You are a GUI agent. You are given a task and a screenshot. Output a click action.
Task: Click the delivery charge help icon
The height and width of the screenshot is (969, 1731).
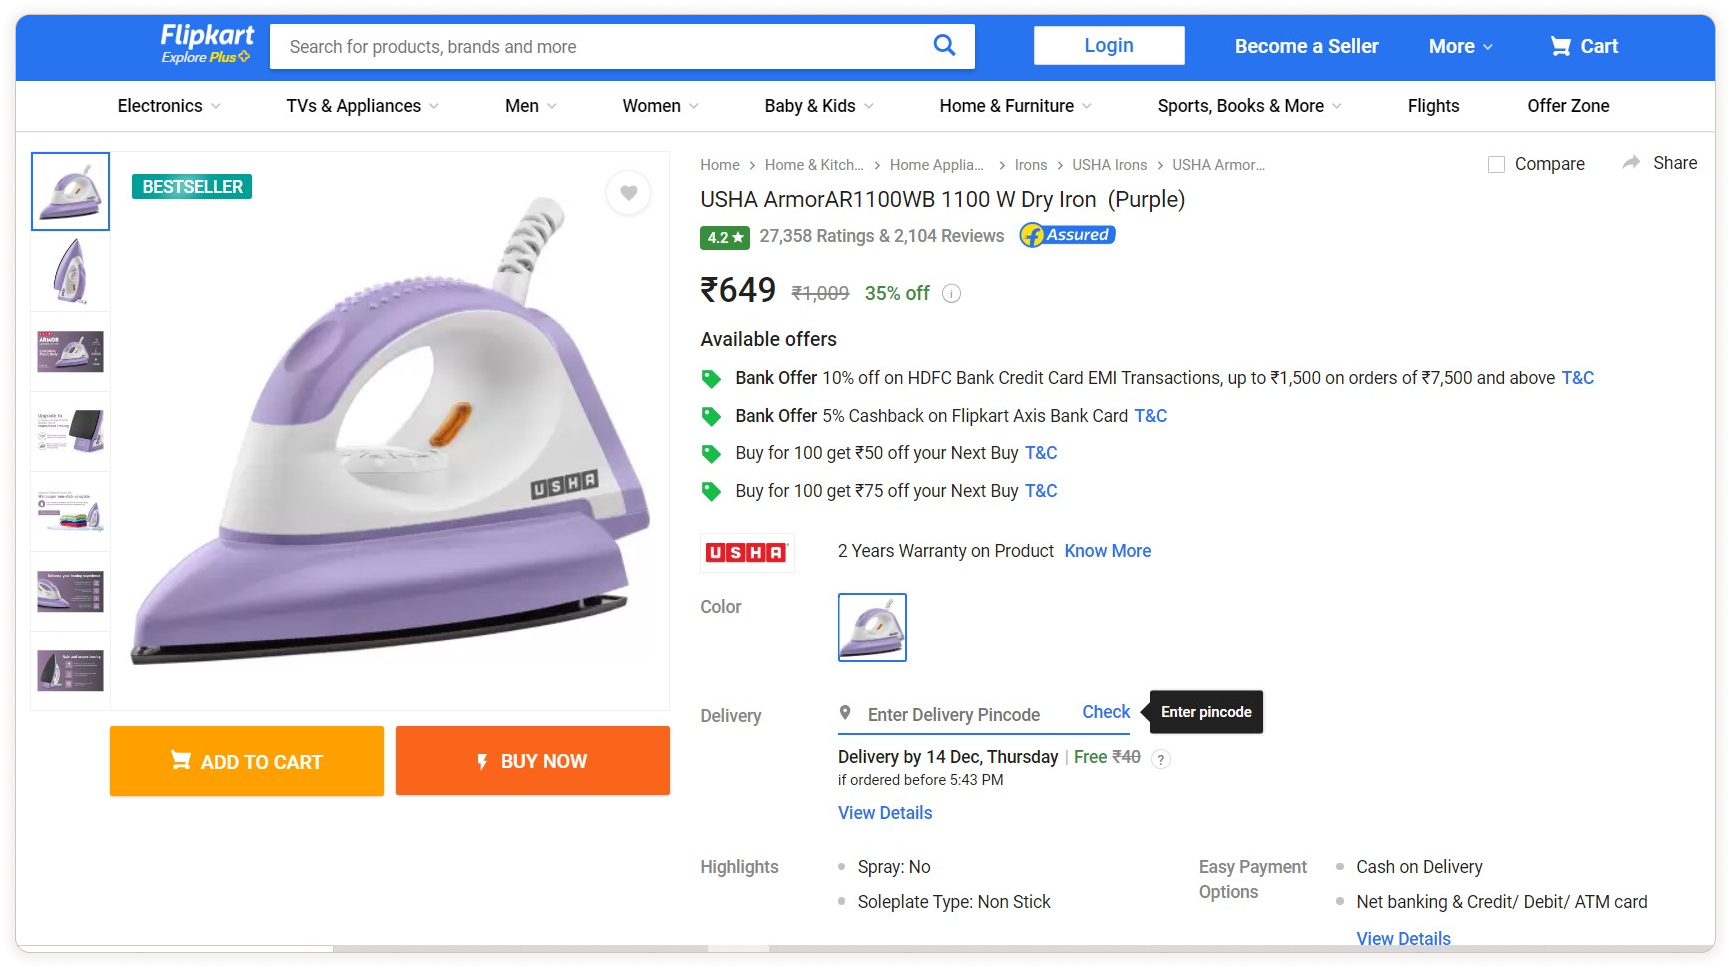click(x=1160, y=759)
